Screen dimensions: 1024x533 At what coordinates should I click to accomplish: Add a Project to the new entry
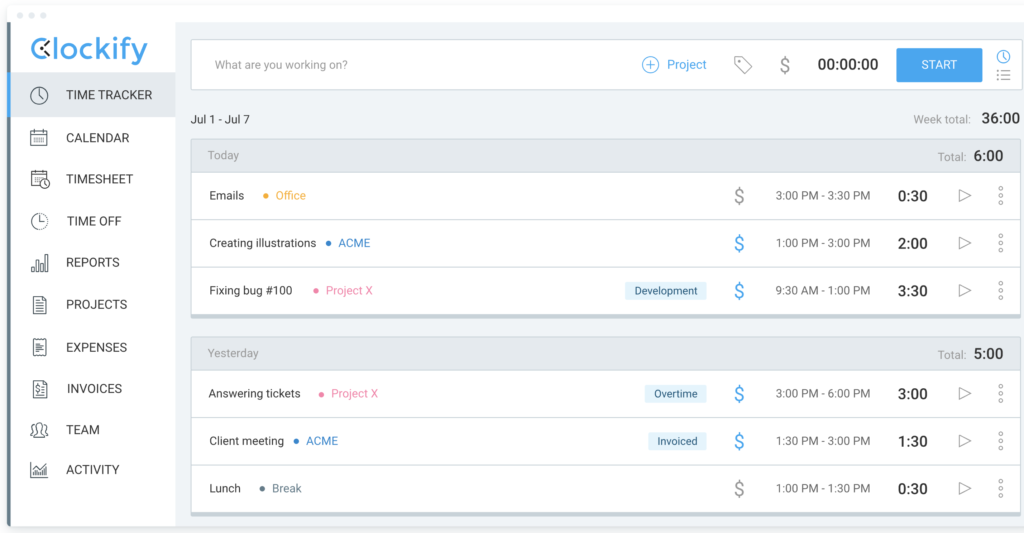point(674,65)
